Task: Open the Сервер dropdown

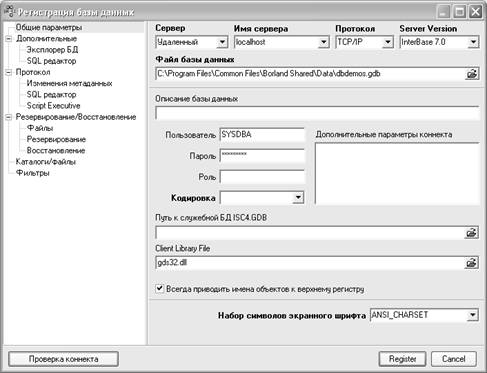Action: [222, 42]
